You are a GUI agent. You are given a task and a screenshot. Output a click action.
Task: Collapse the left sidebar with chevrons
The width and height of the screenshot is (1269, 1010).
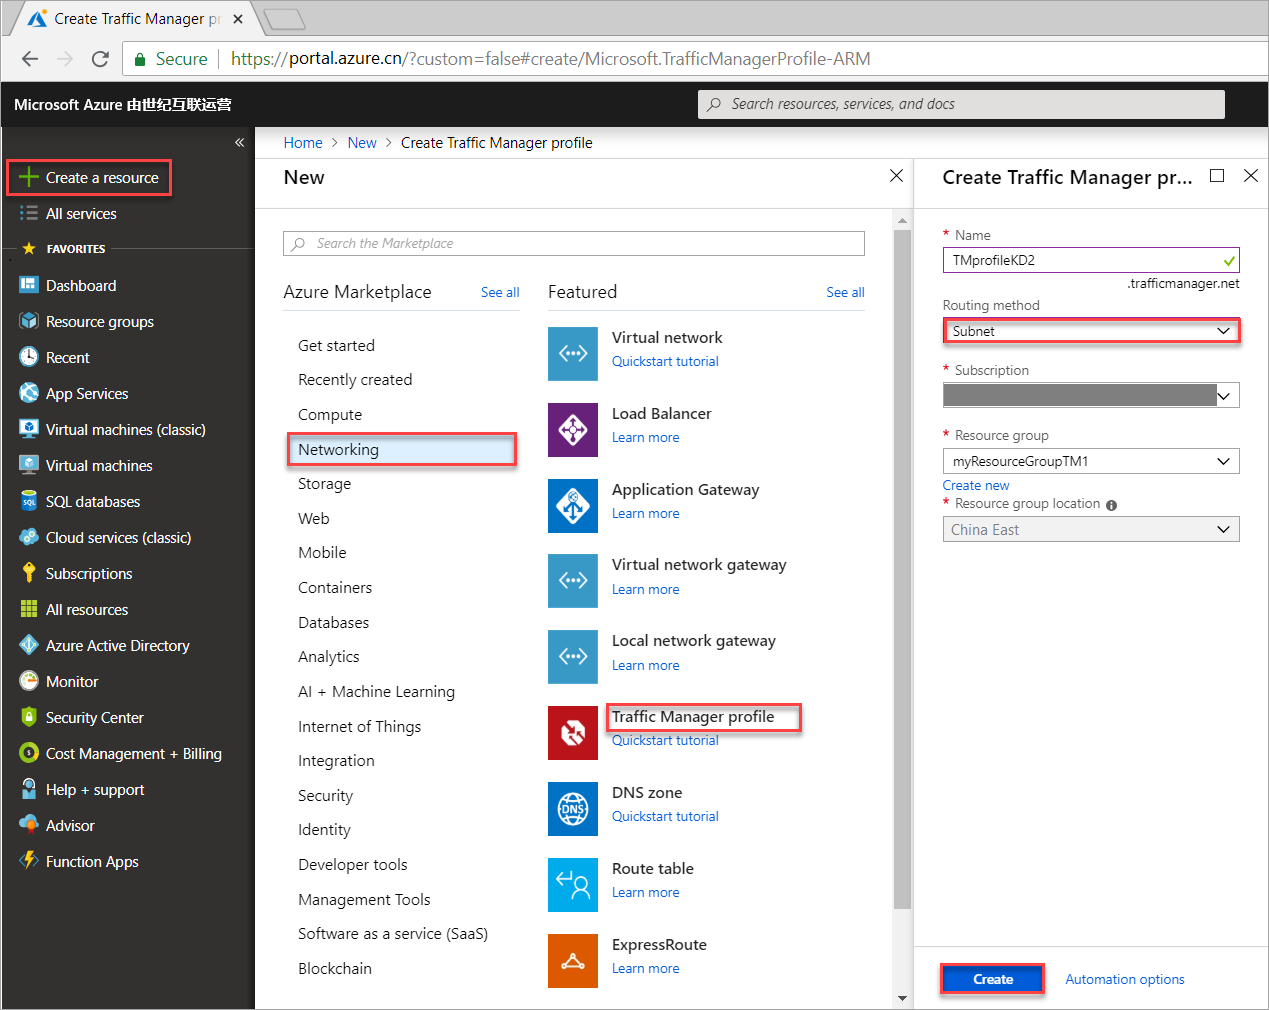pos(239,143)
